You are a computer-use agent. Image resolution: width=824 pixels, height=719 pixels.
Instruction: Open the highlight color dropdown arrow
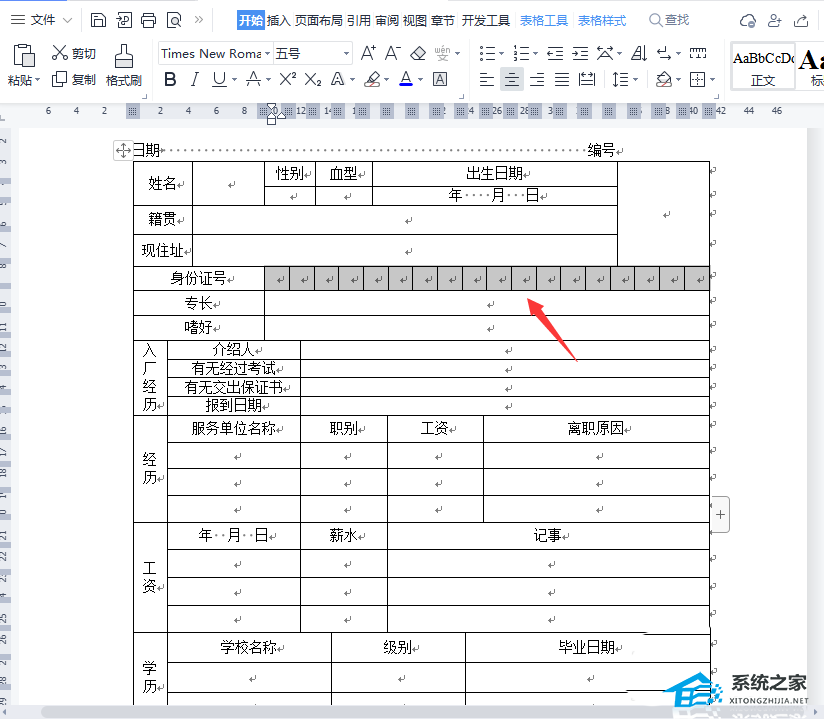[387, 80]
